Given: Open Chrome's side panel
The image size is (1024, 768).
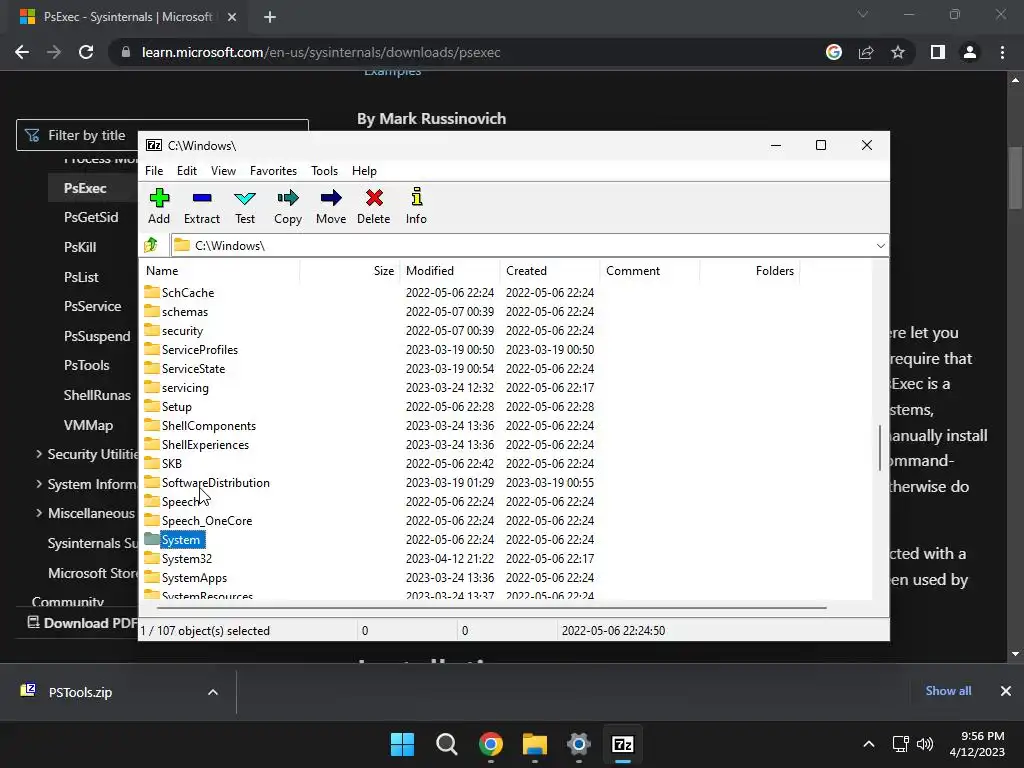Looking at the screenshot, I should point(938,52).
